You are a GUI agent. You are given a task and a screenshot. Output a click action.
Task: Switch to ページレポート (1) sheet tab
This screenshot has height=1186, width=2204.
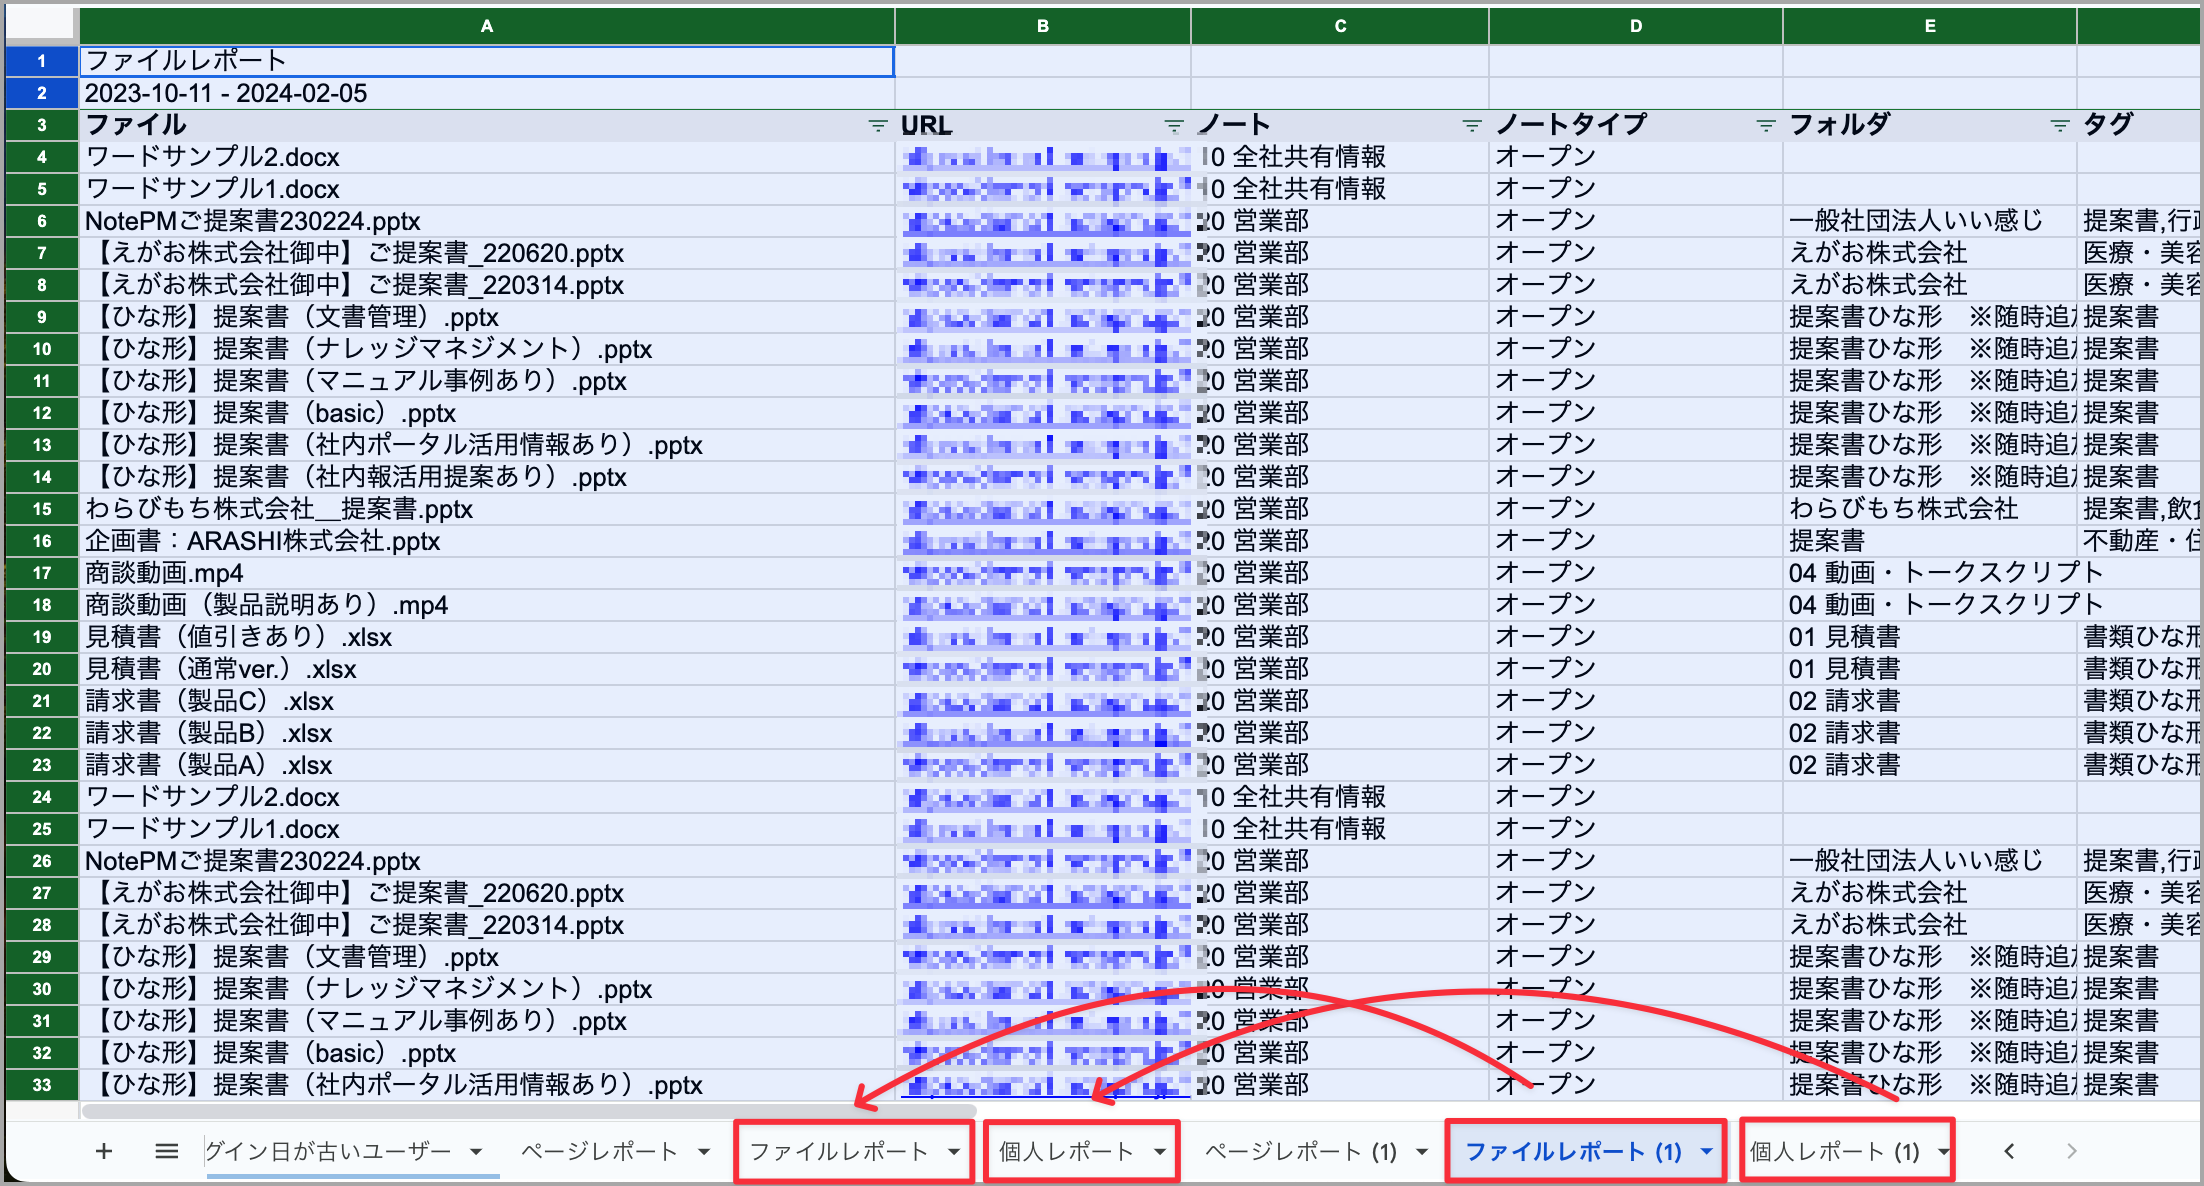point(1300,1152)
